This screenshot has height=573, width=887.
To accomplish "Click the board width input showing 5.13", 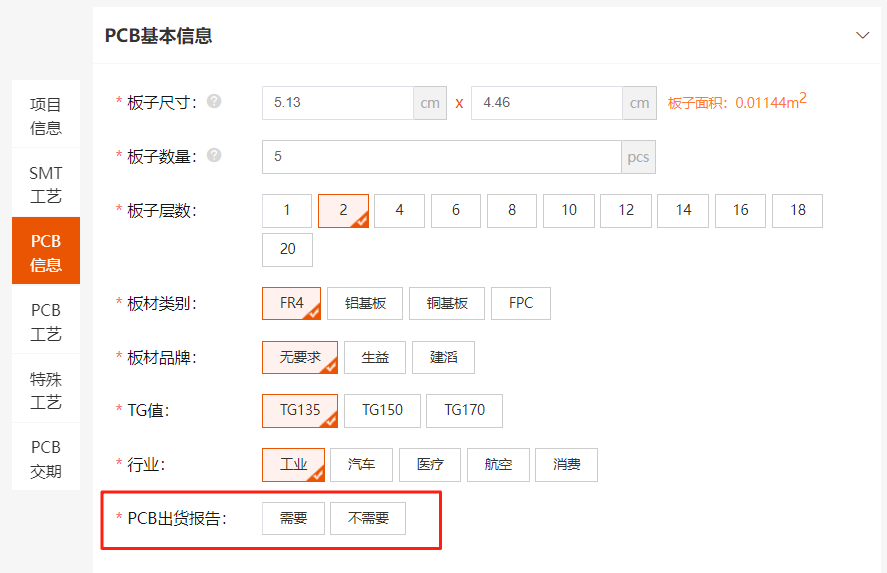I will click(x=338, y=103).
